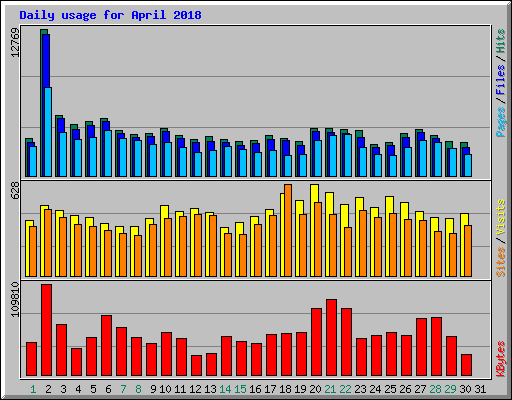Click the red KBytes bar for day 30
Screen dimensions: 512x400
coord(466,365)
